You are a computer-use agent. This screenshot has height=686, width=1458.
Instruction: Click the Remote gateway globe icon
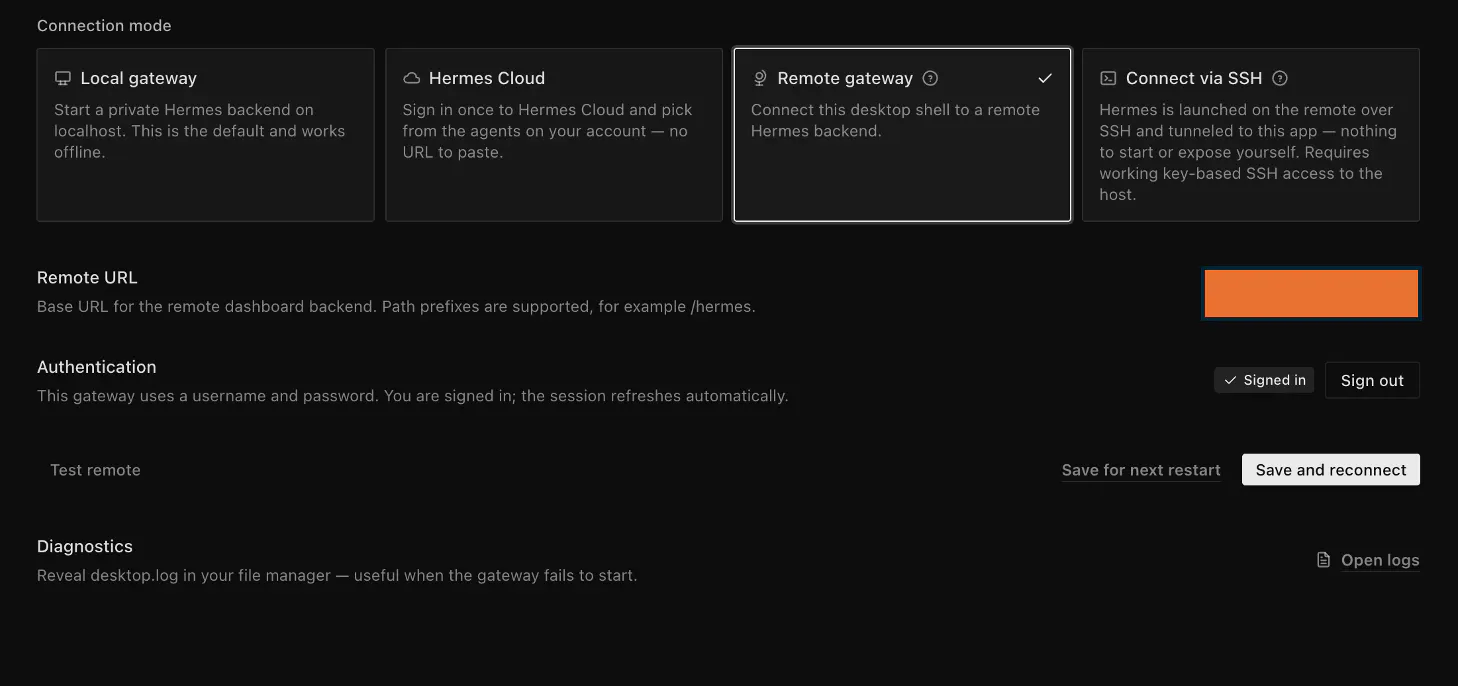coord(760,78)
